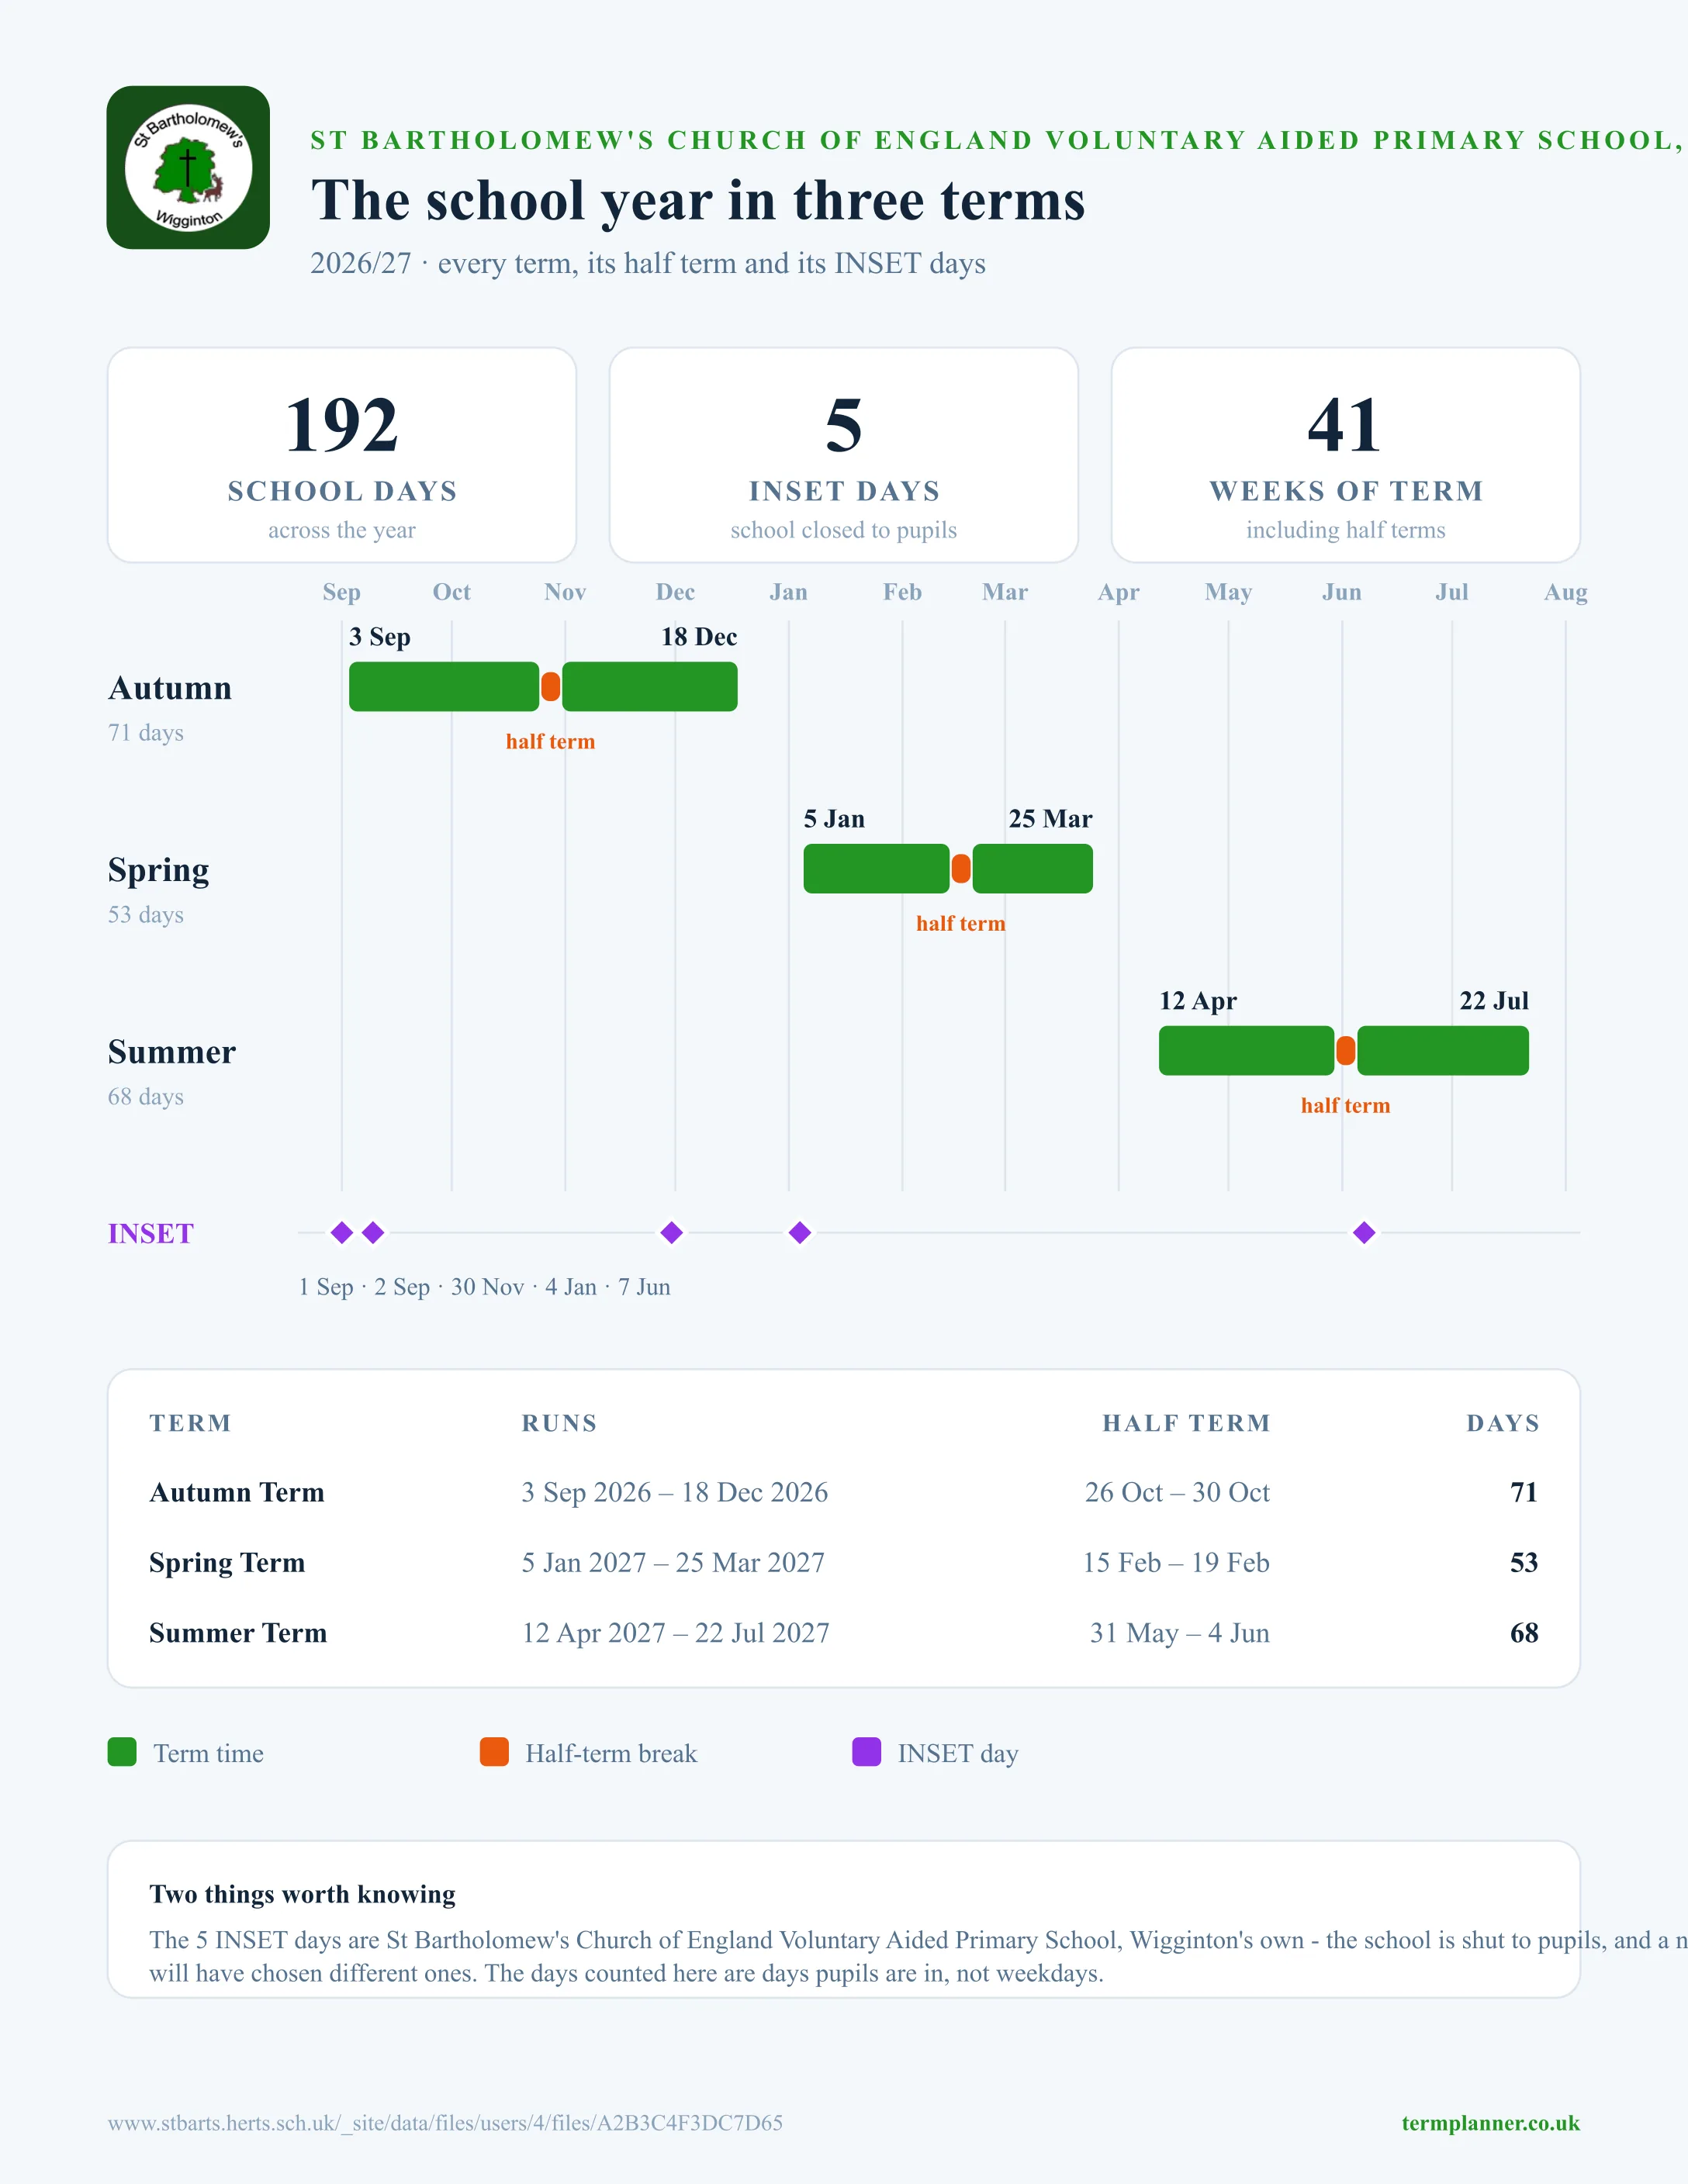Click the Autumn half-term orange marker
Image resolution: width=1688 pixels, height=2184 pixels.
point(550,687)
